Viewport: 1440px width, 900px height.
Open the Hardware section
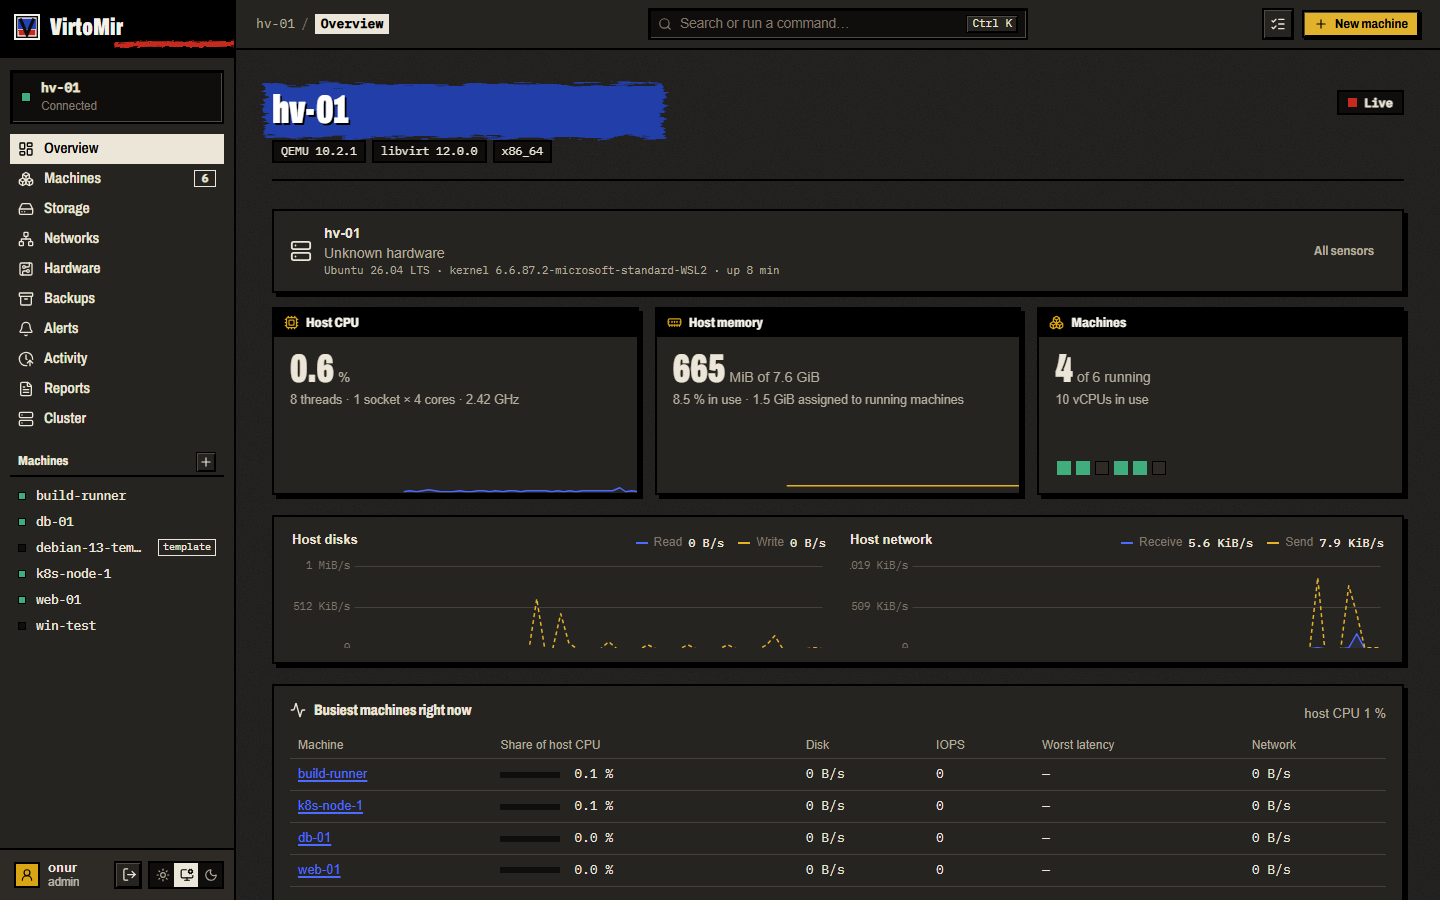coord(117,268)
